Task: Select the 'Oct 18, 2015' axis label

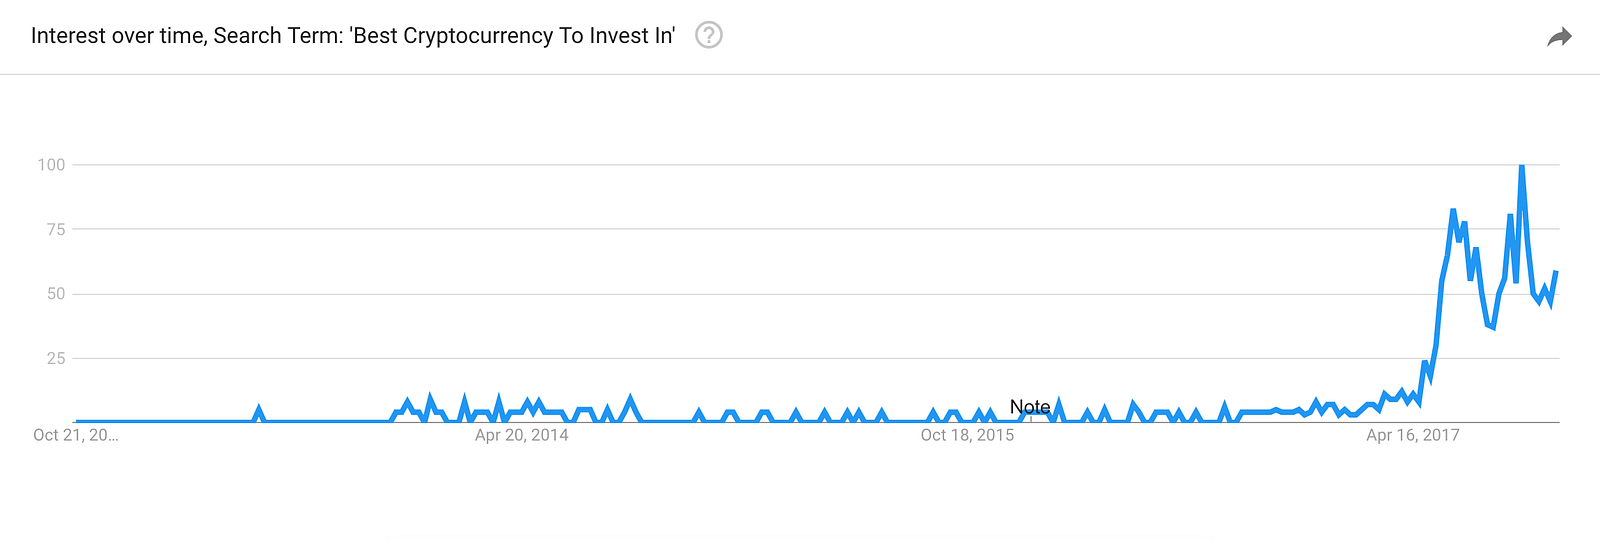Action: [x=967, y=435]
